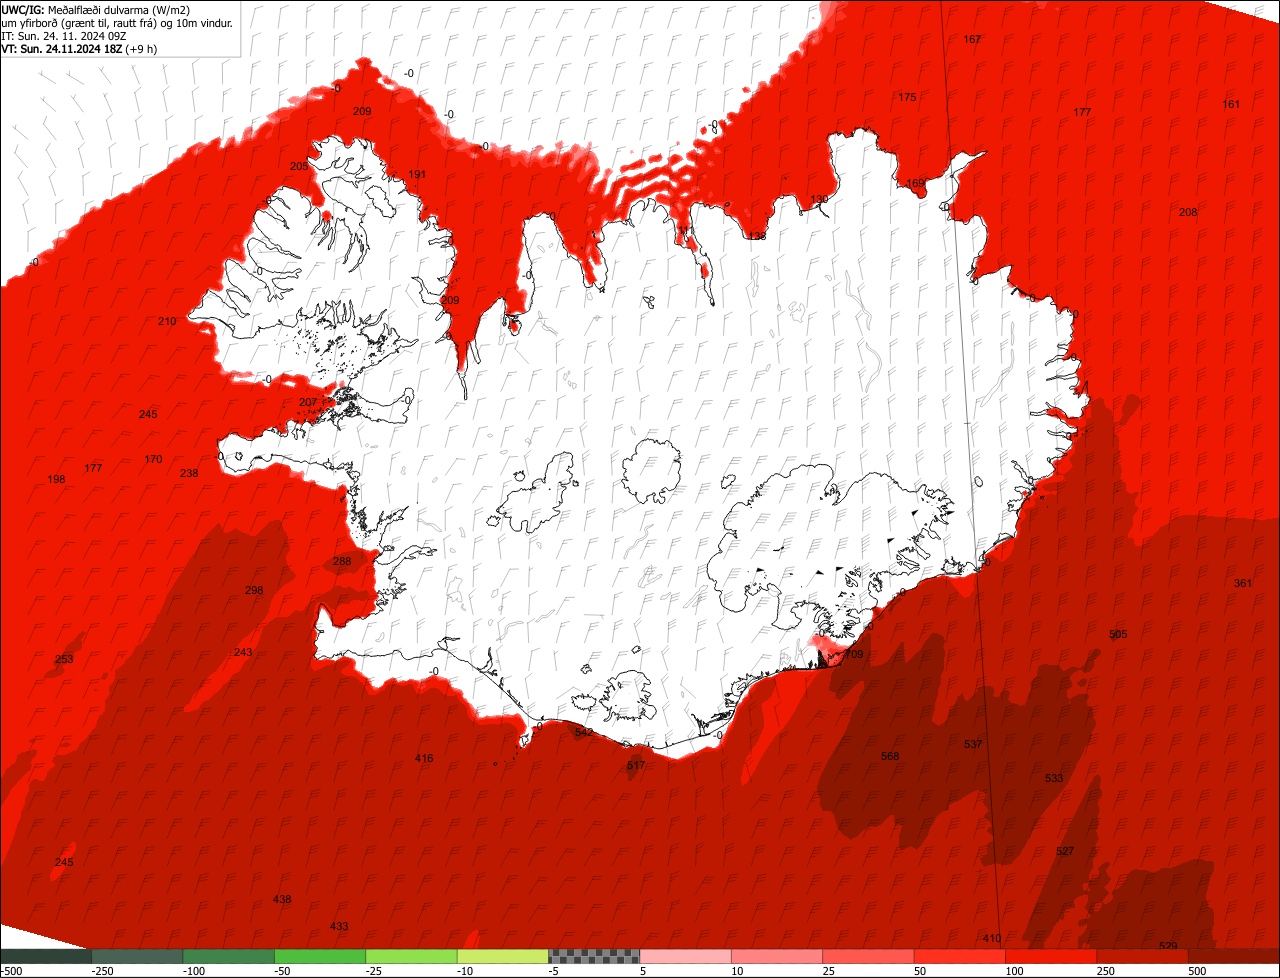
Task: Click the darkest green -500 to -250 legend swatch
Action: pos(46,956)
